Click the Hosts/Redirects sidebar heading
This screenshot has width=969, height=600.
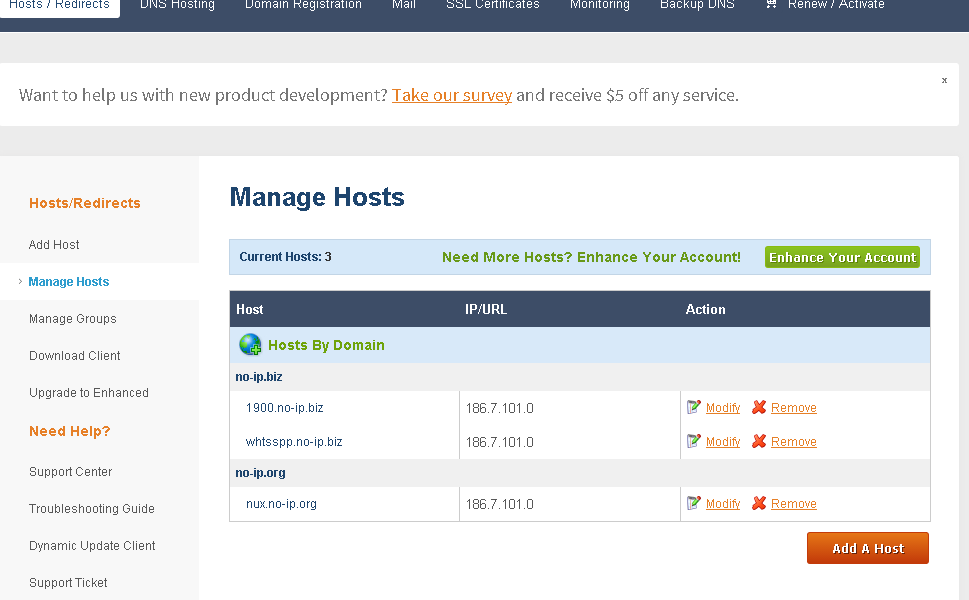click(x=85, y=203)
